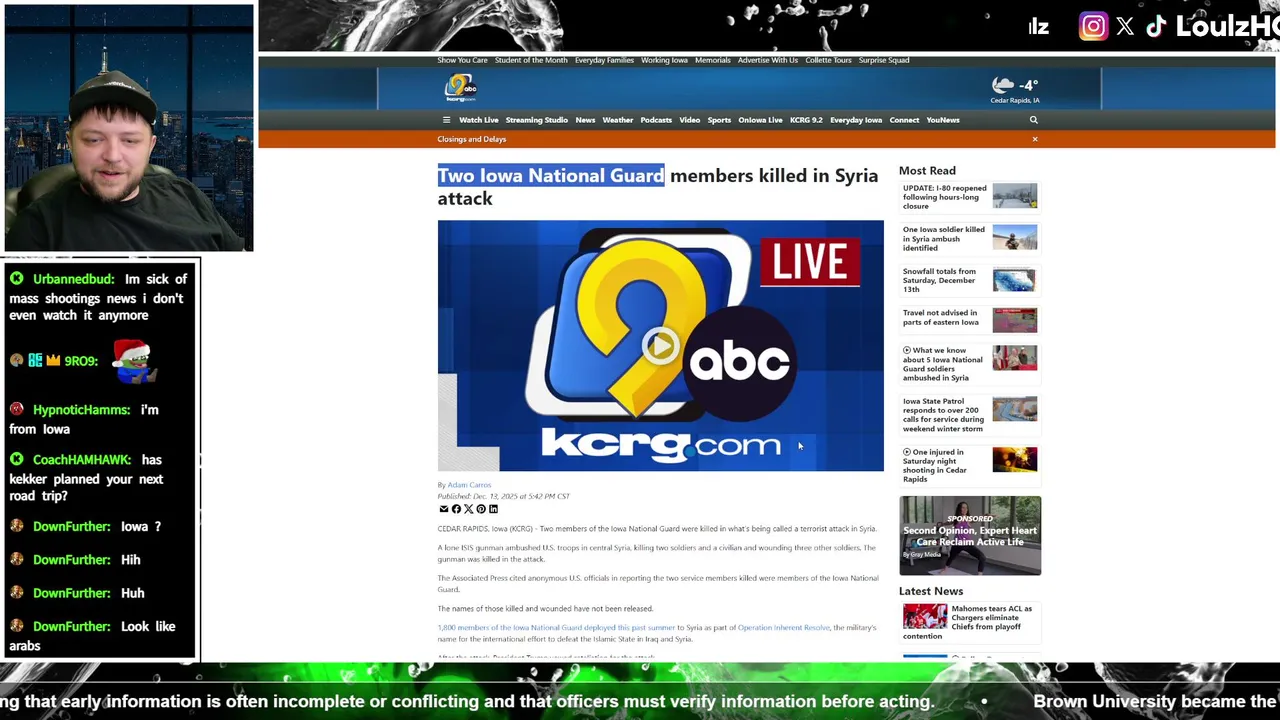Click I-80 reopened story thumbnail
Screen dimensions: 1280x720
(1015, 196)
